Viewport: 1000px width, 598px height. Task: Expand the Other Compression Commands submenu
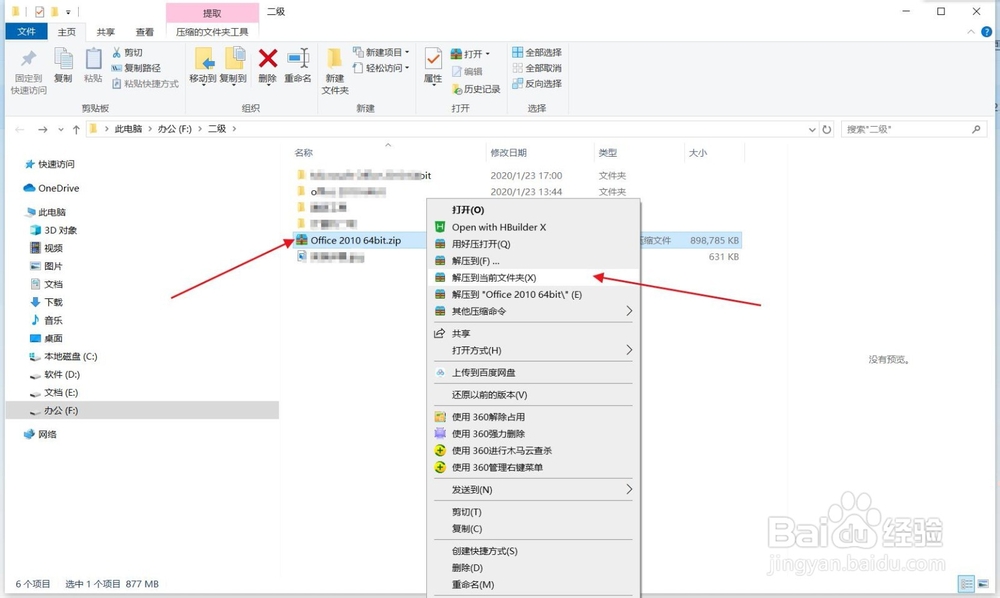pyautogui.click(x=629, y=310)
